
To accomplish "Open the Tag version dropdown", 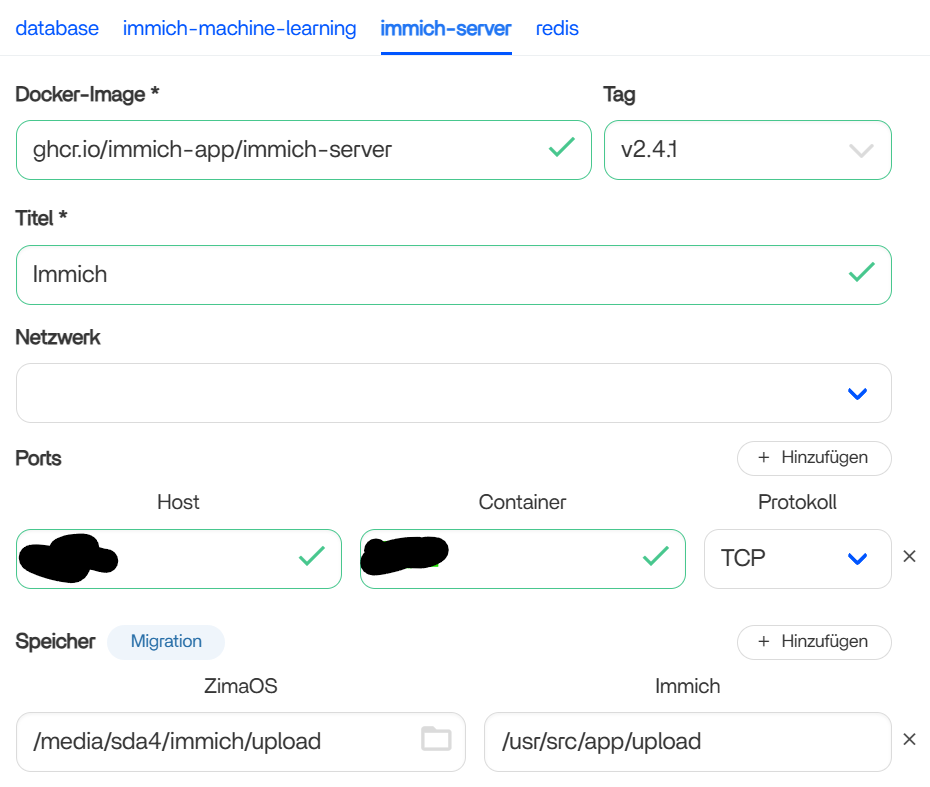I will (860, 150).
